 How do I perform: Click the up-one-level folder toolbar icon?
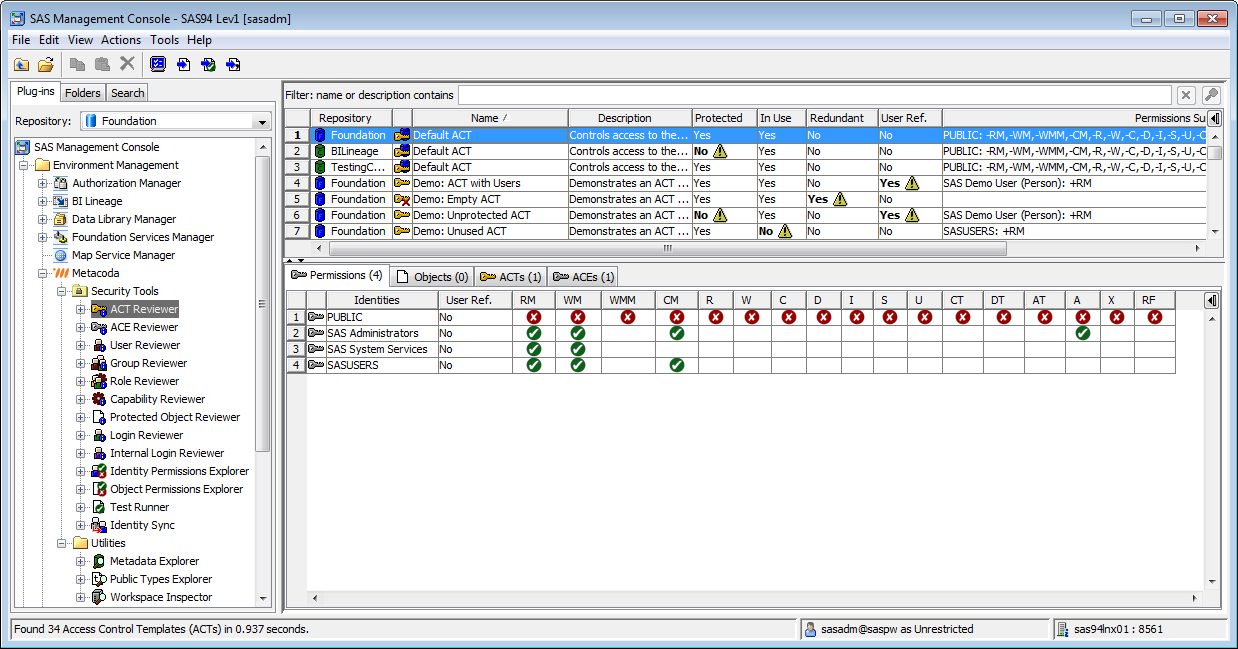coord(21,64)
